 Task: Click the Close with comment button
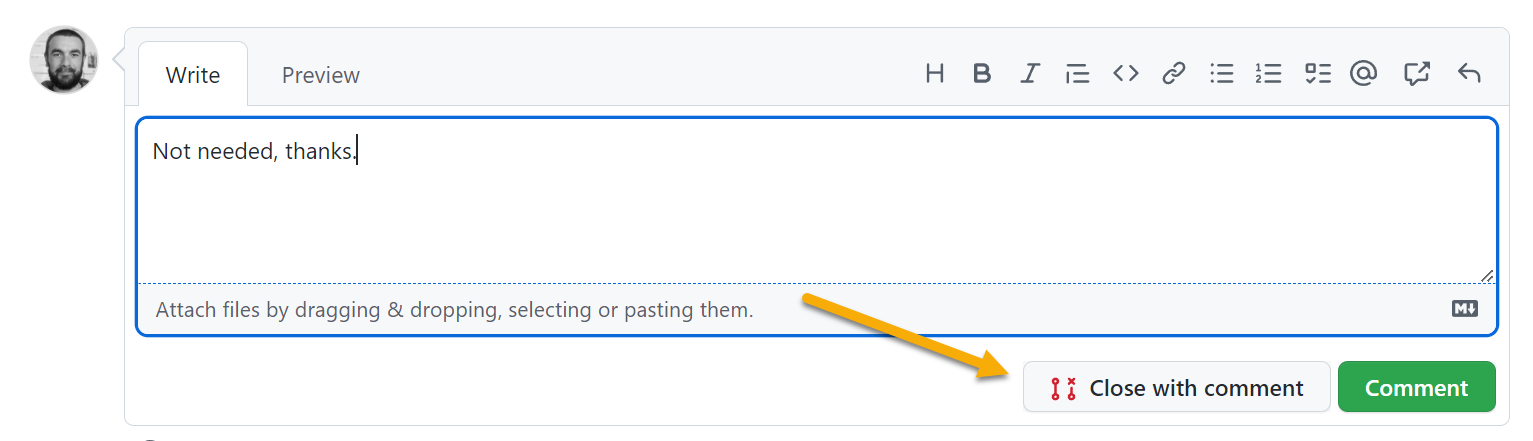coord(1176,387)
